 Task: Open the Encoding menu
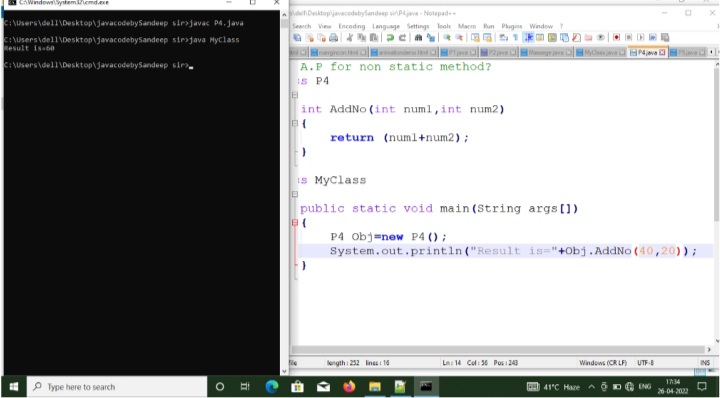tap(352, 26)
